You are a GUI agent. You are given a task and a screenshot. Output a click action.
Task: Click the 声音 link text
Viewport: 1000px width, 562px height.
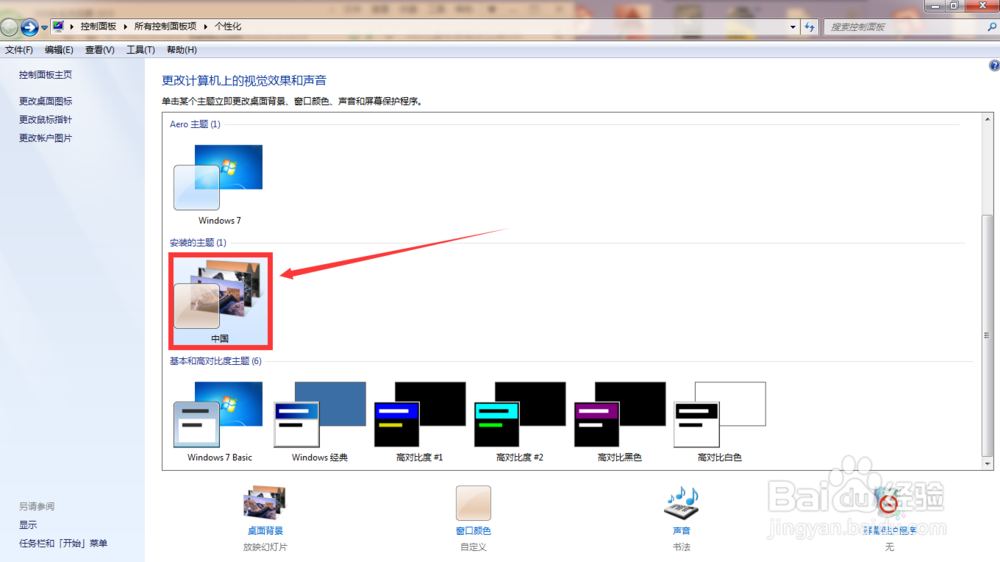681,531
